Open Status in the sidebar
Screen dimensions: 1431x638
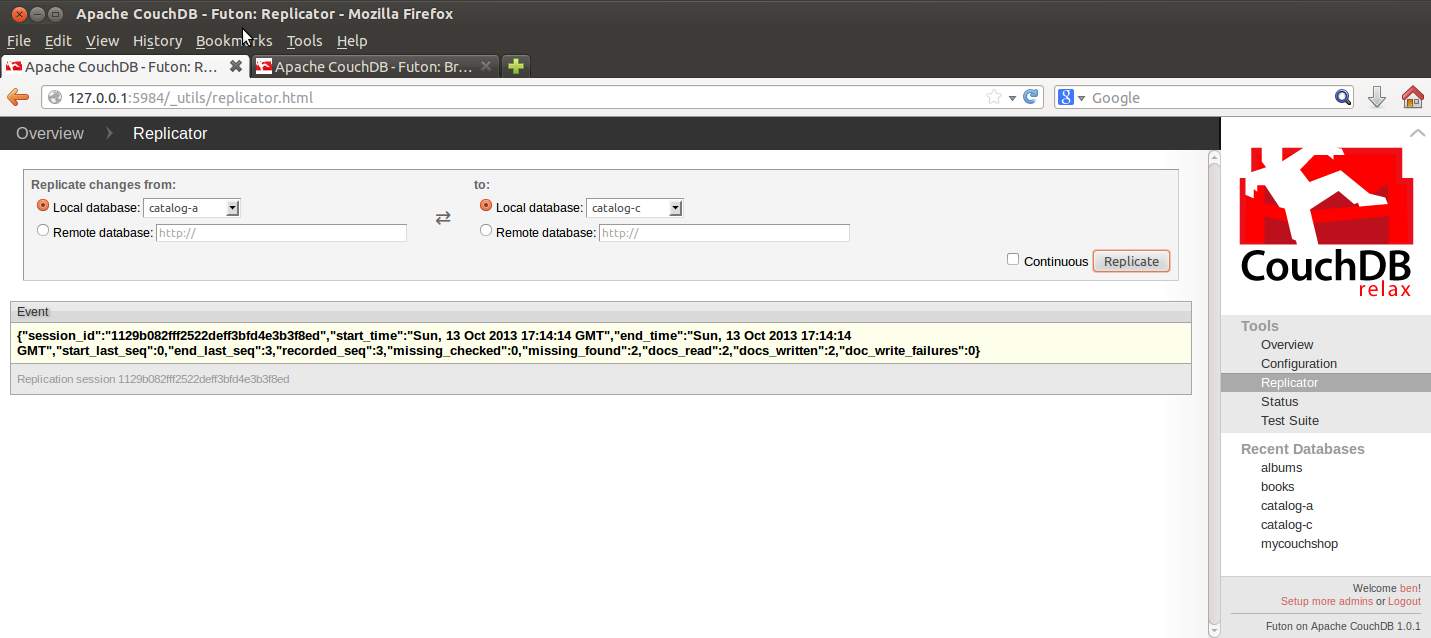coord(1279,402)
